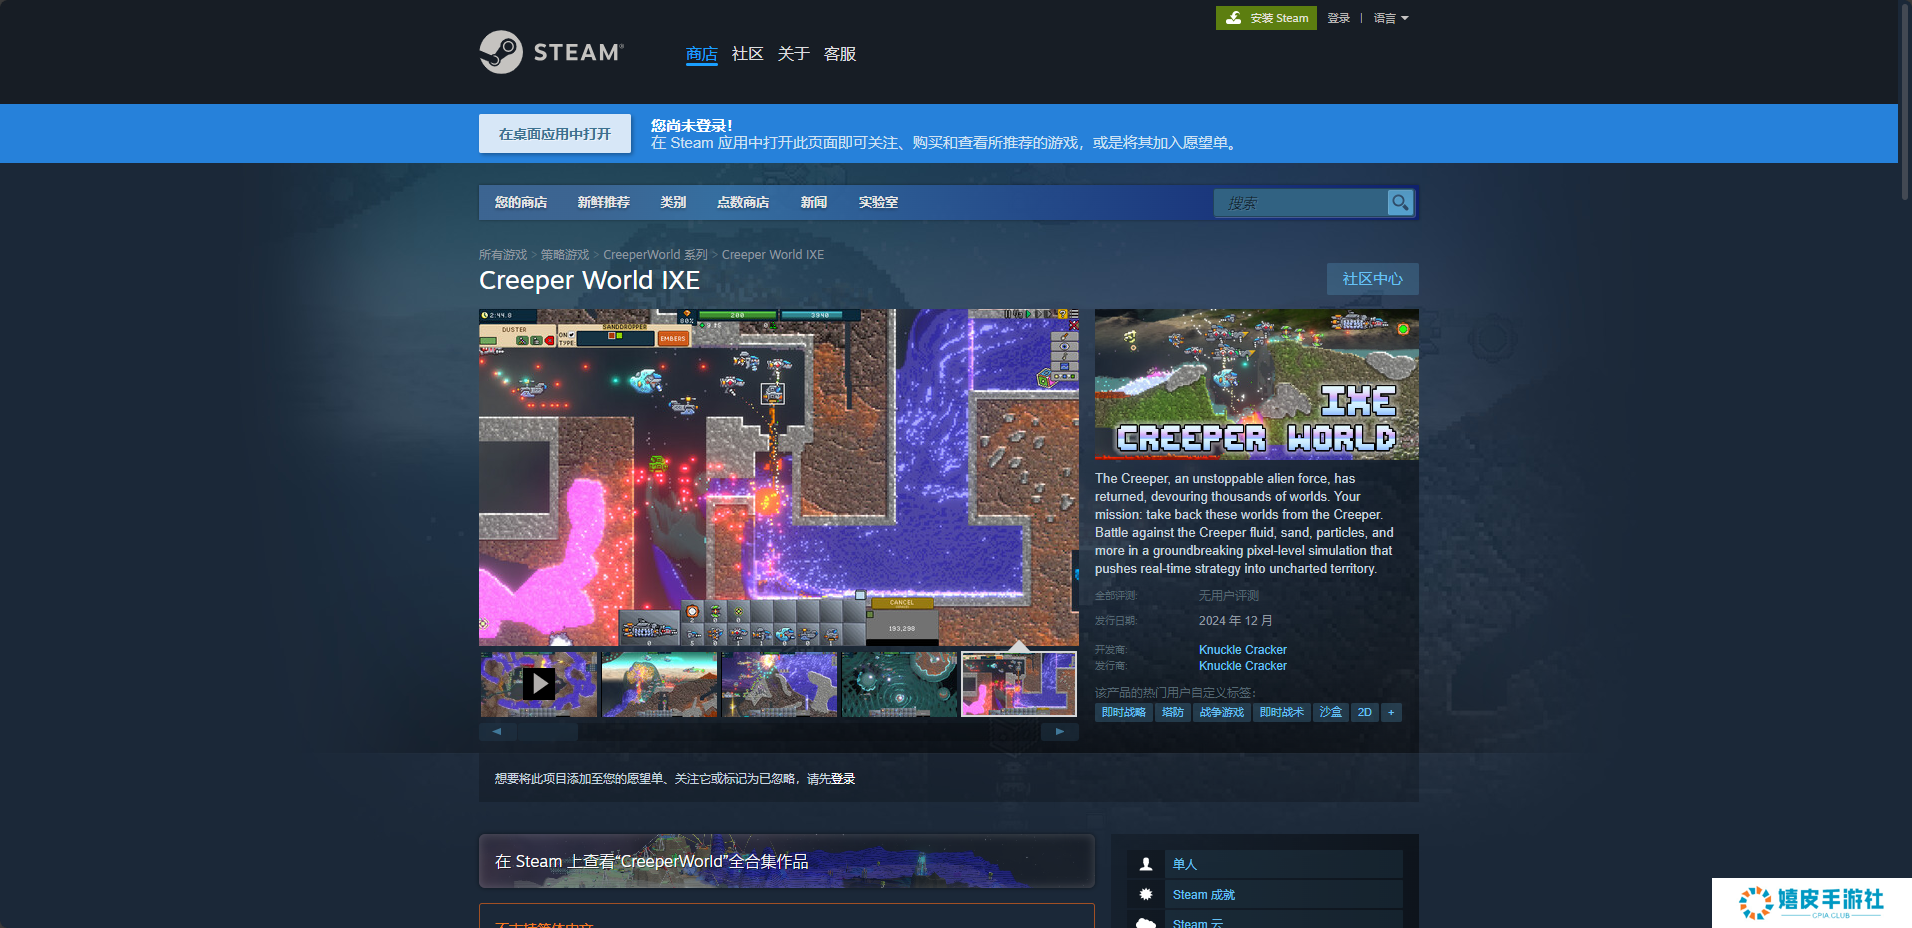The width and height of the screenshot is (1912, 928).
Task: Click the single-player person icon
Action: tap(1146, 864)
